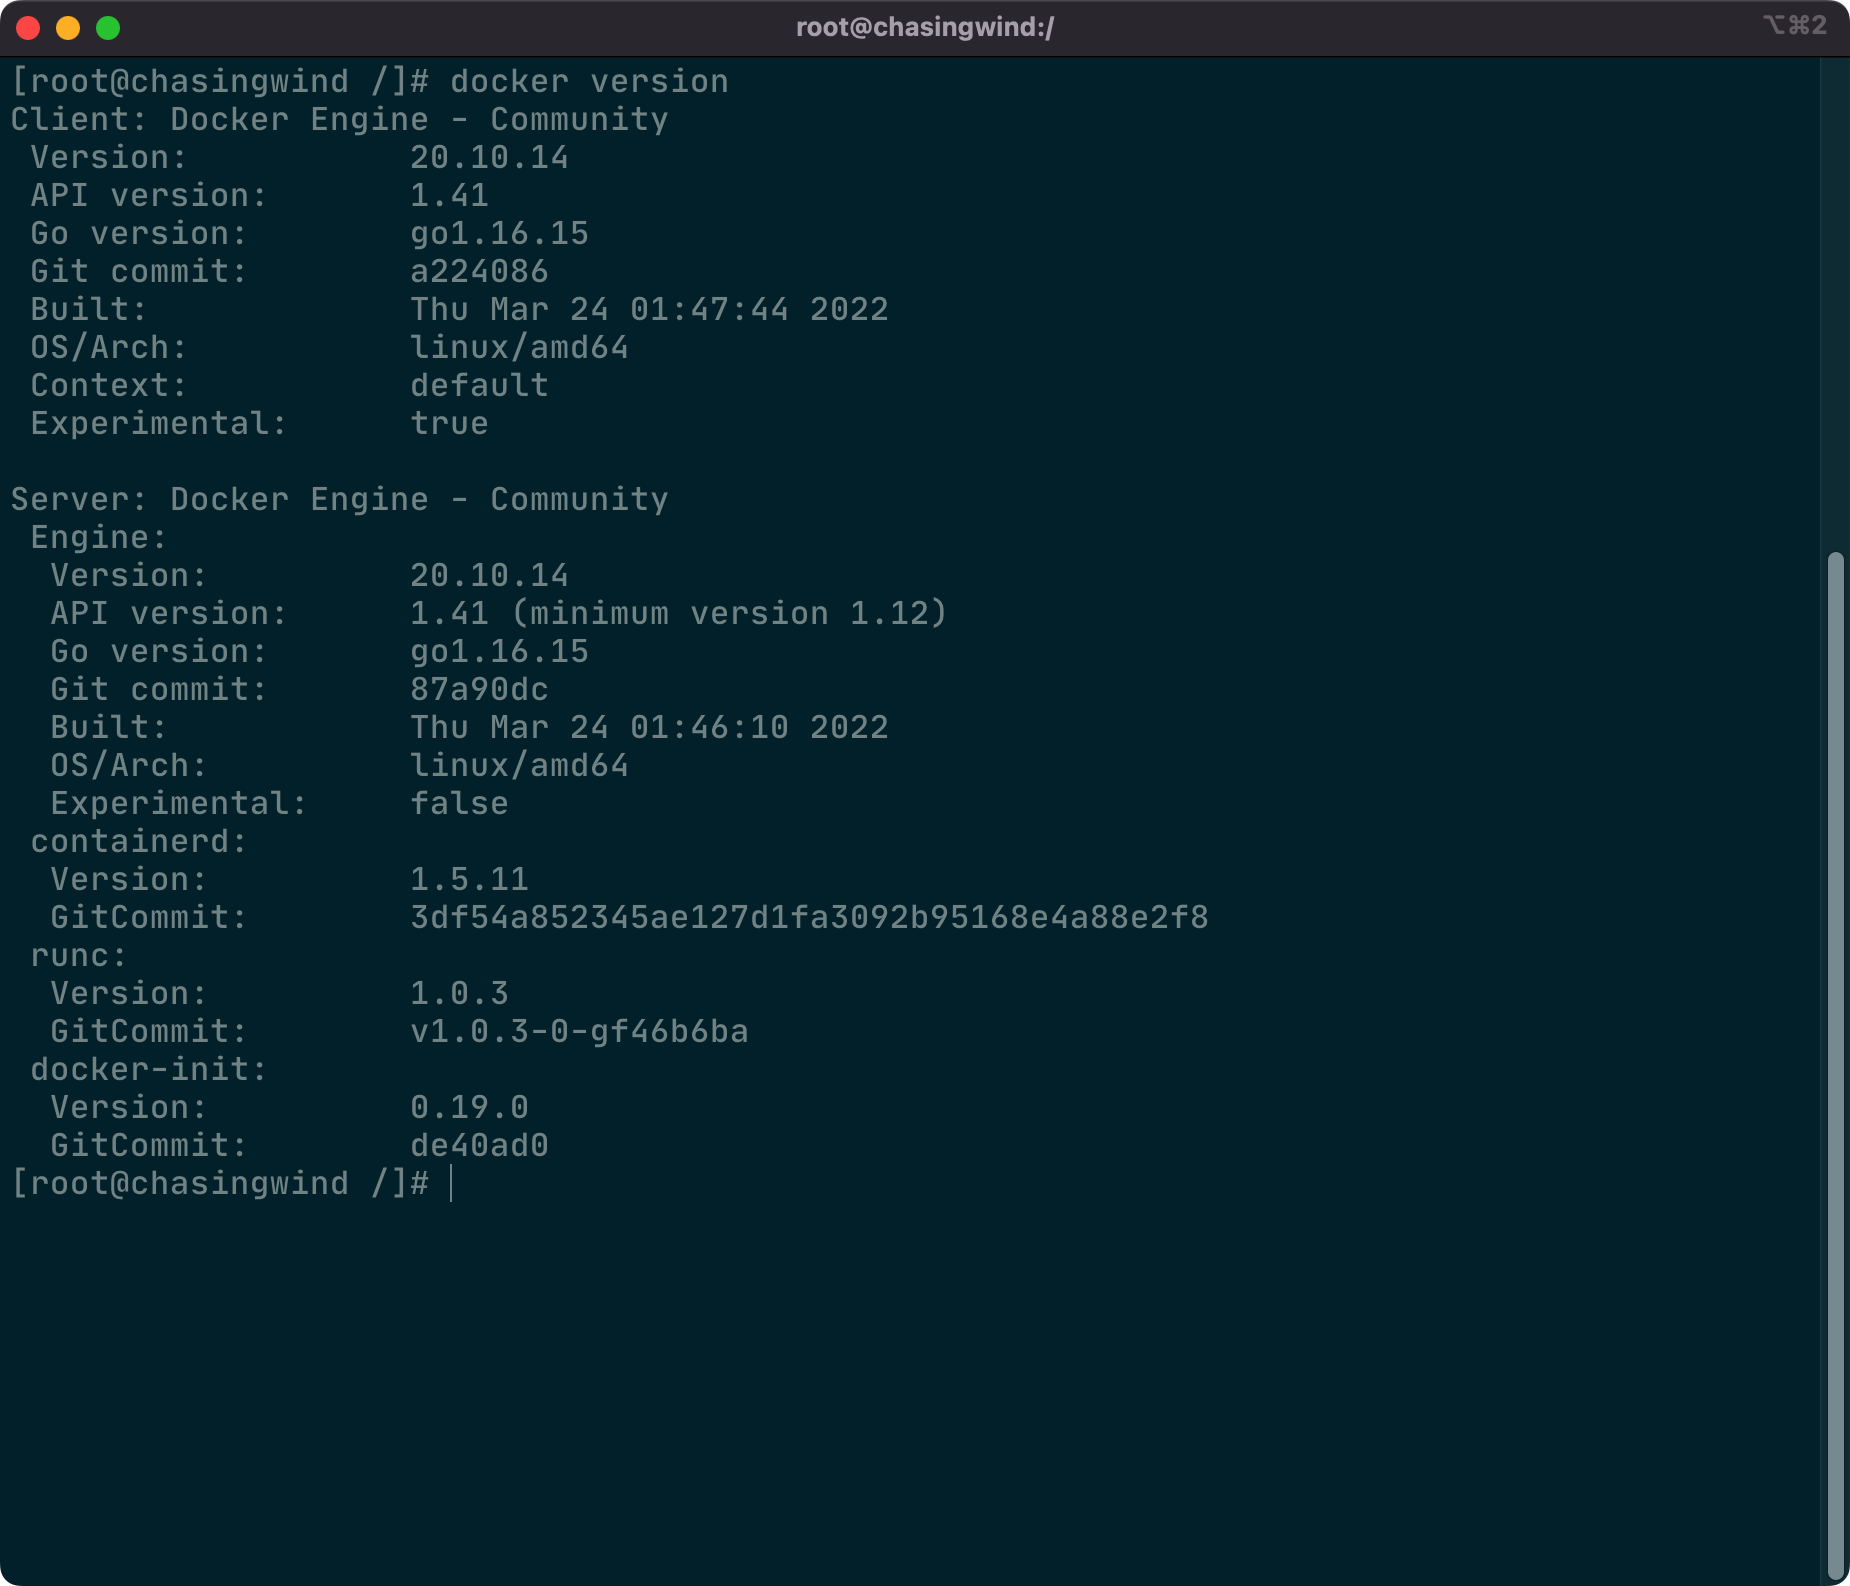Click the window title "root@chasingwind:/"

925,27
